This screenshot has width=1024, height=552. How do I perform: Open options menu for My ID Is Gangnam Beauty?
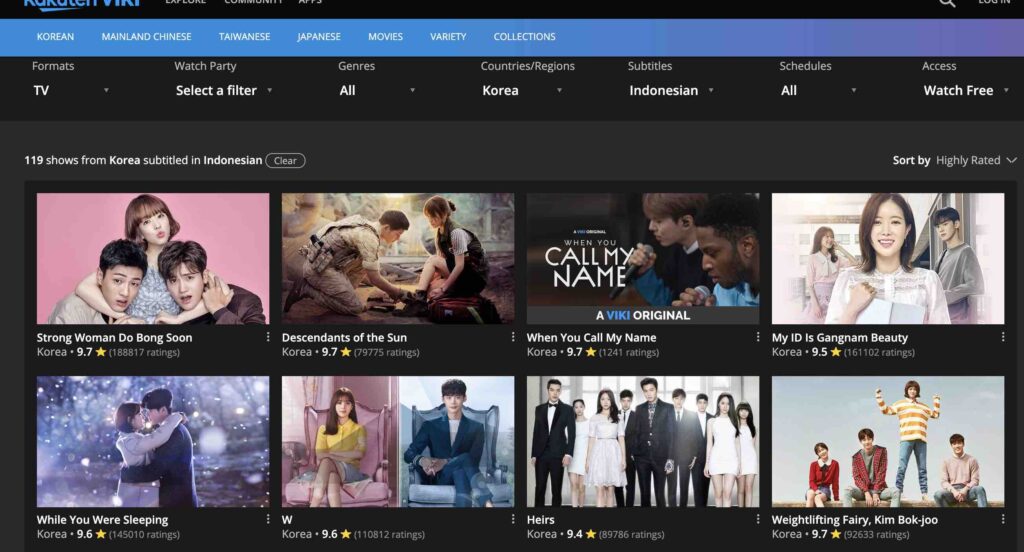click(1002, 337)
